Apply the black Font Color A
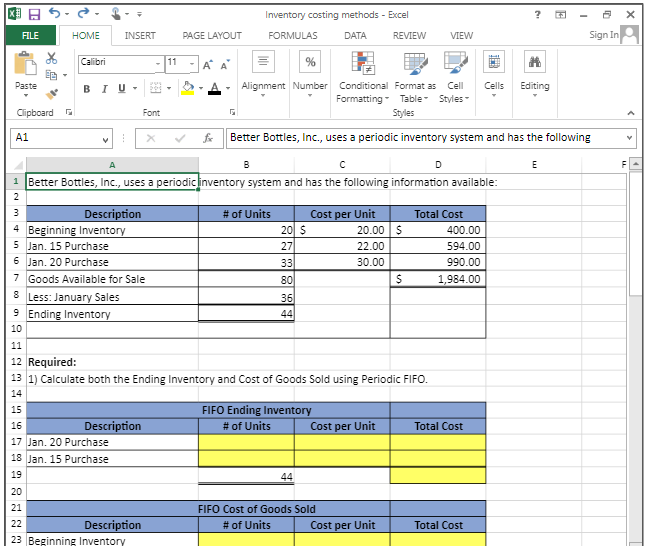This screenshot has height=549, width=649. point(214,88)
